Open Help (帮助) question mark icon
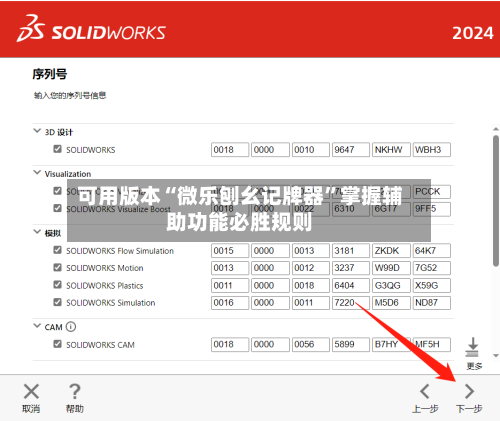The image size is (500, 421). click(75, 391)
